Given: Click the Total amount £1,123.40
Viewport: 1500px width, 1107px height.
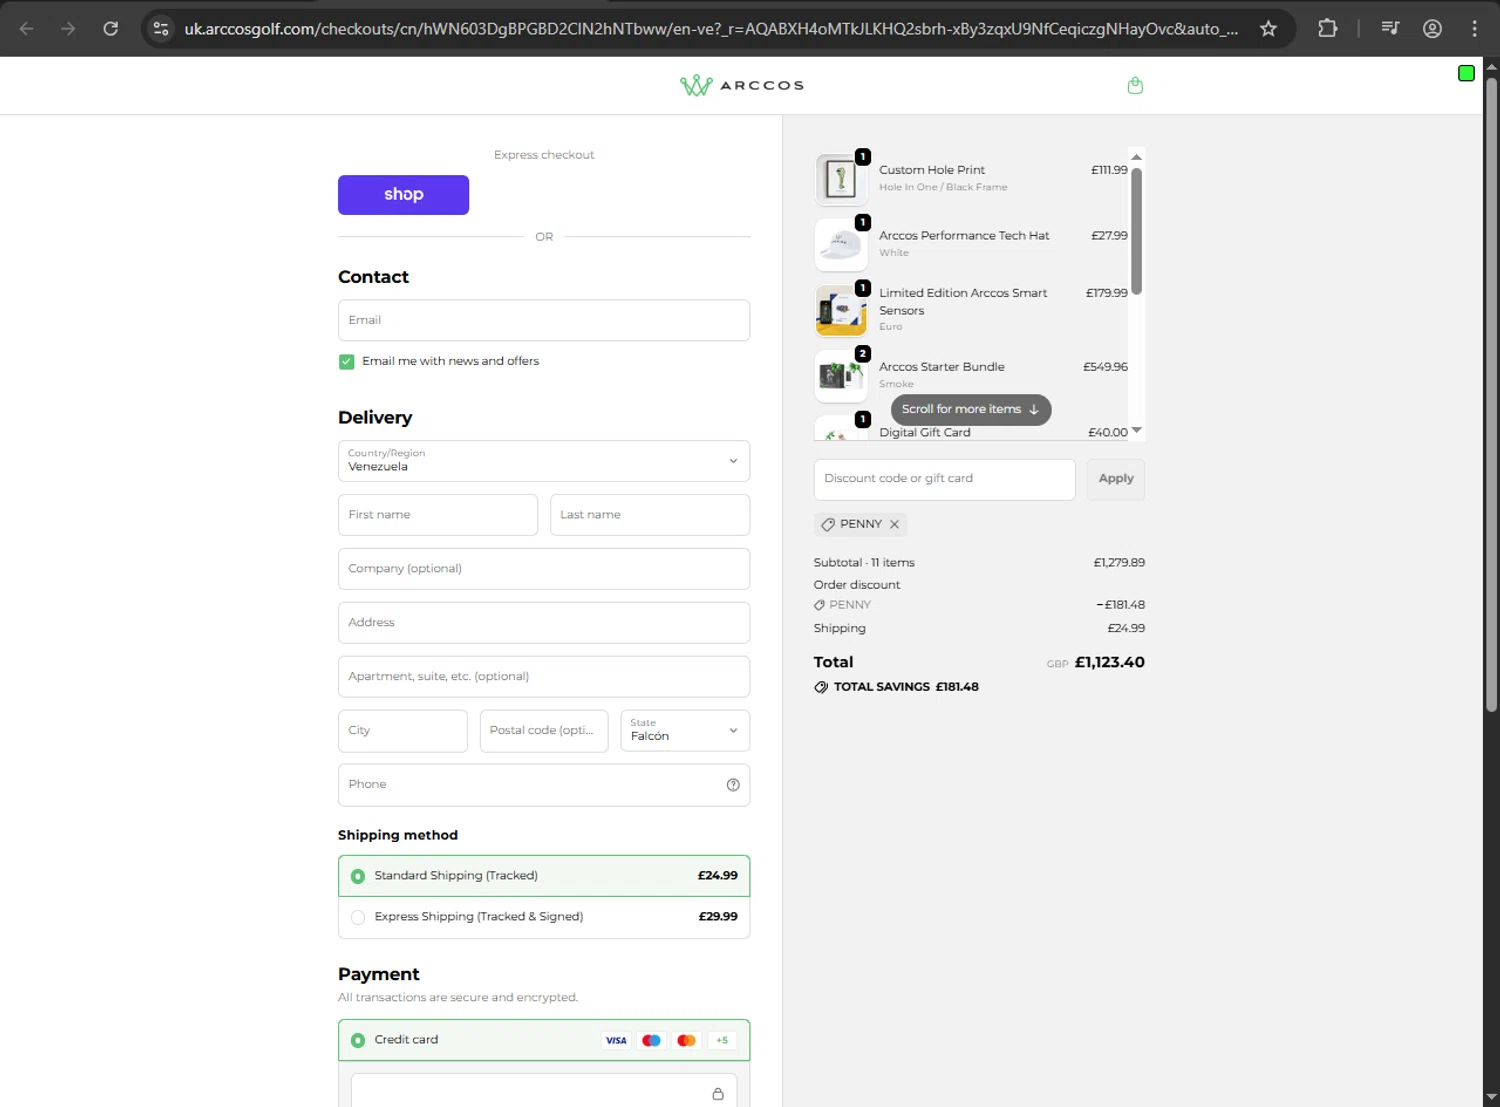Looking at the screenshot, I should 1110,663.
